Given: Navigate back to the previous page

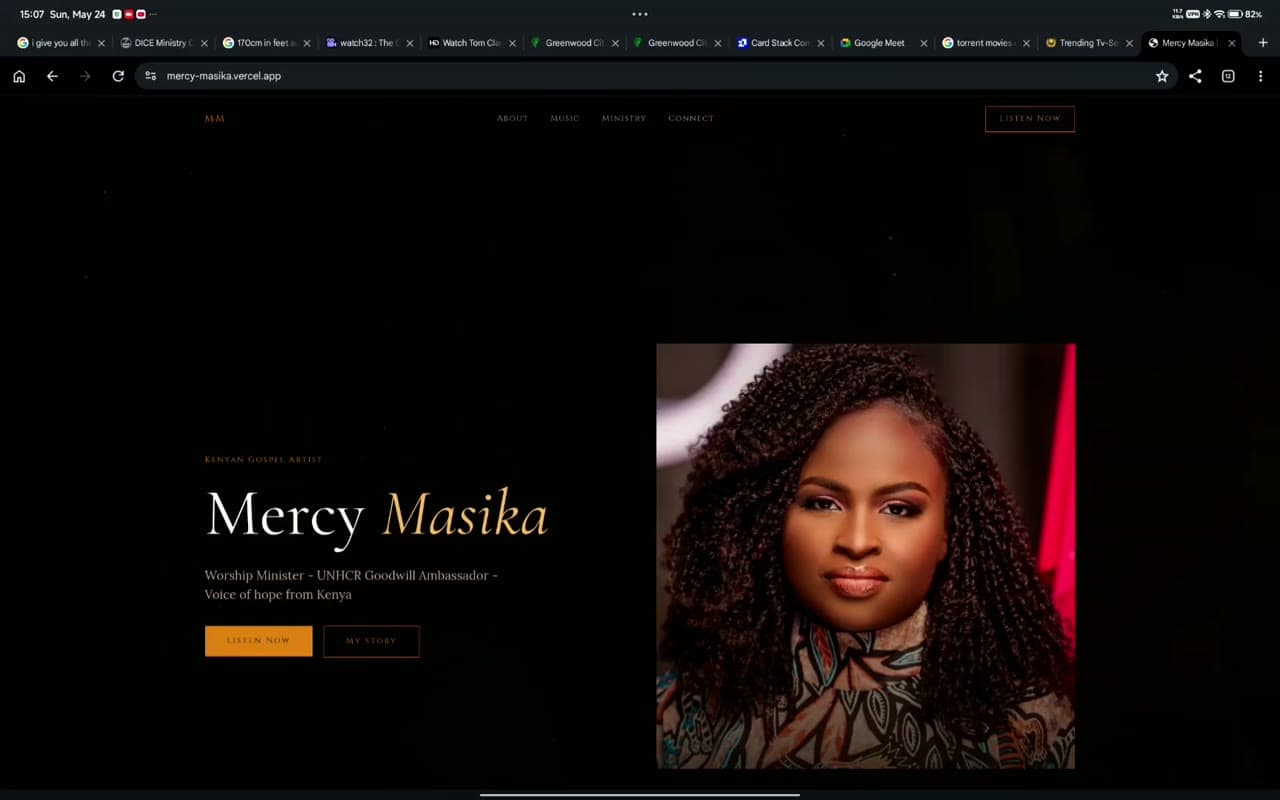Looking at the screenshot, I should pyautogui.click(x=52, y=76).
